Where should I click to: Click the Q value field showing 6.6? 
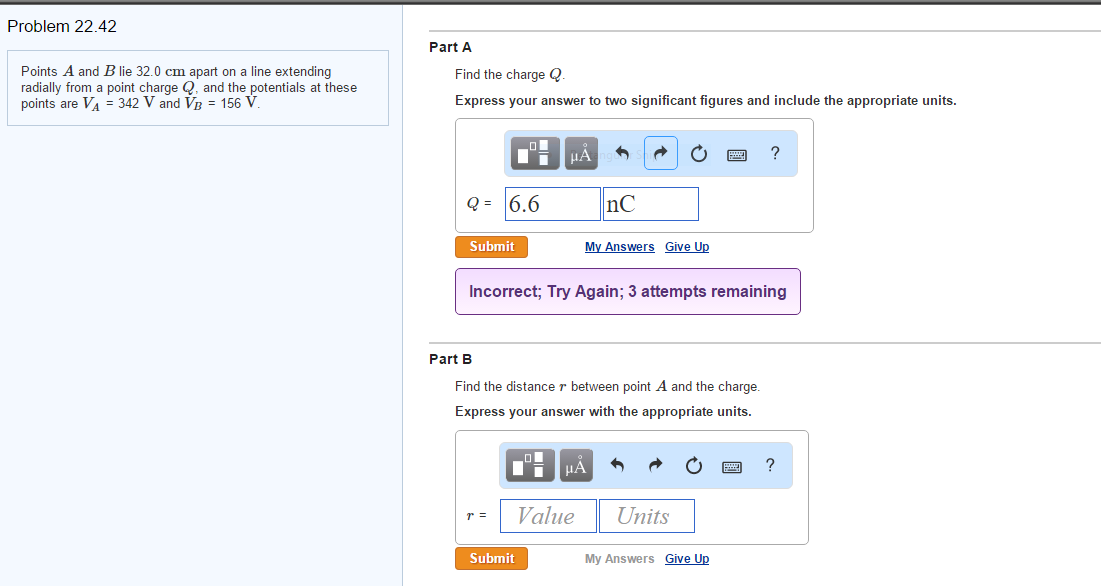point(552,203)
